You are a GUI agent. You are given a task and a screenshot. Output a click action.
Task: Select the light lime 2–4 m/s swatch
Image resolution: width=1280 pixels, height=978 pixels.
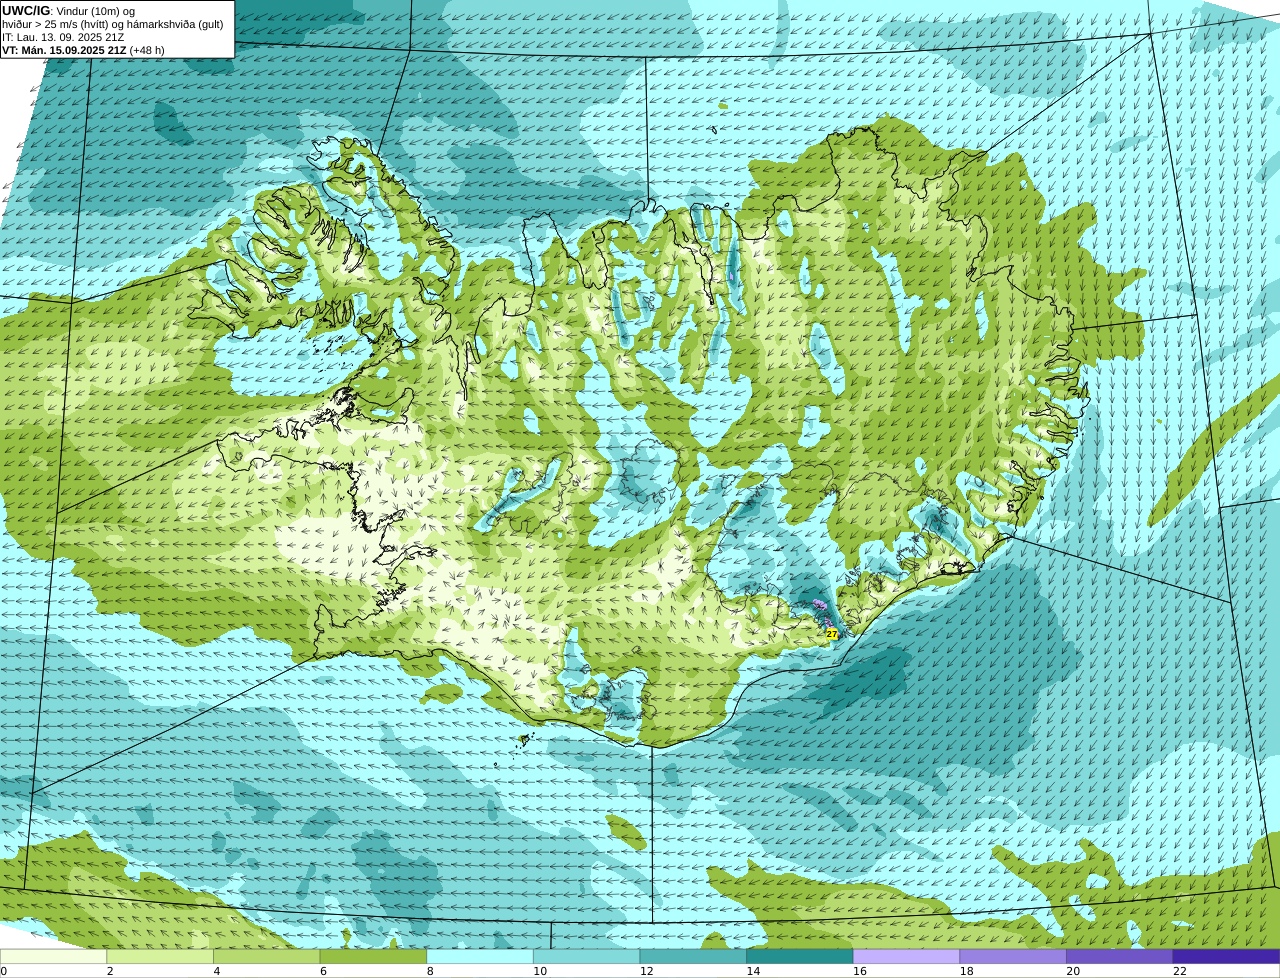(160, 956)
